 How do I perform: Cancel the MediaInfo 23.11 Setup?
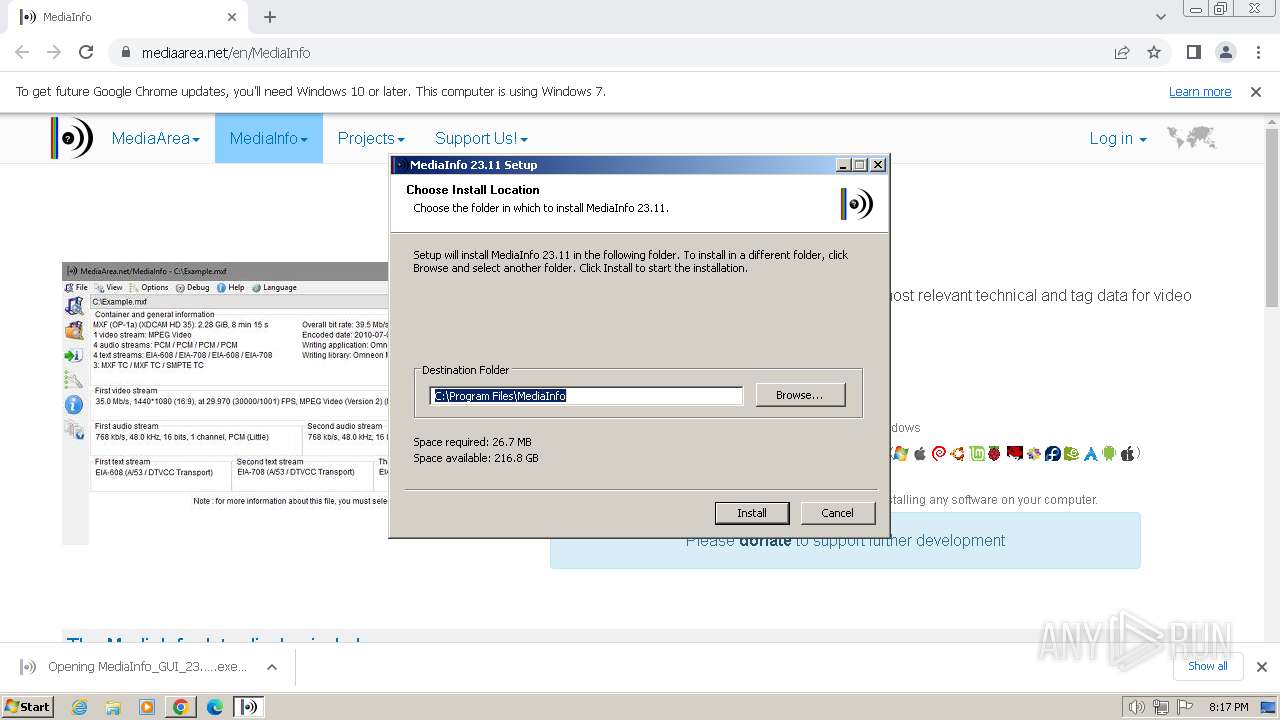point(837,513)
